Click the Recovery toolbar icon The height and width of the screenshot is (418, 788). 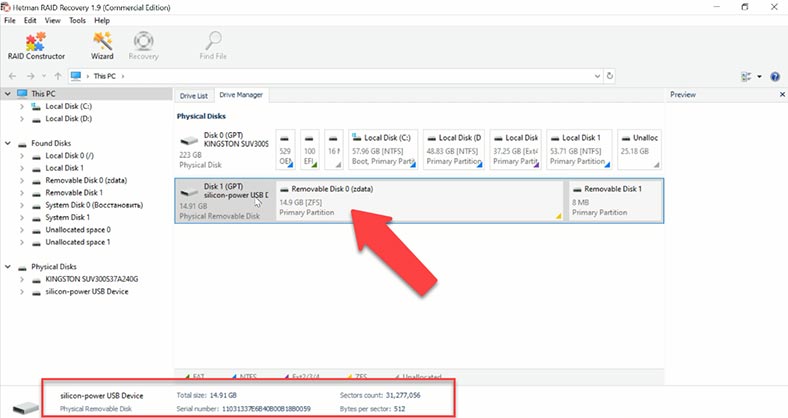pos(143,46)
